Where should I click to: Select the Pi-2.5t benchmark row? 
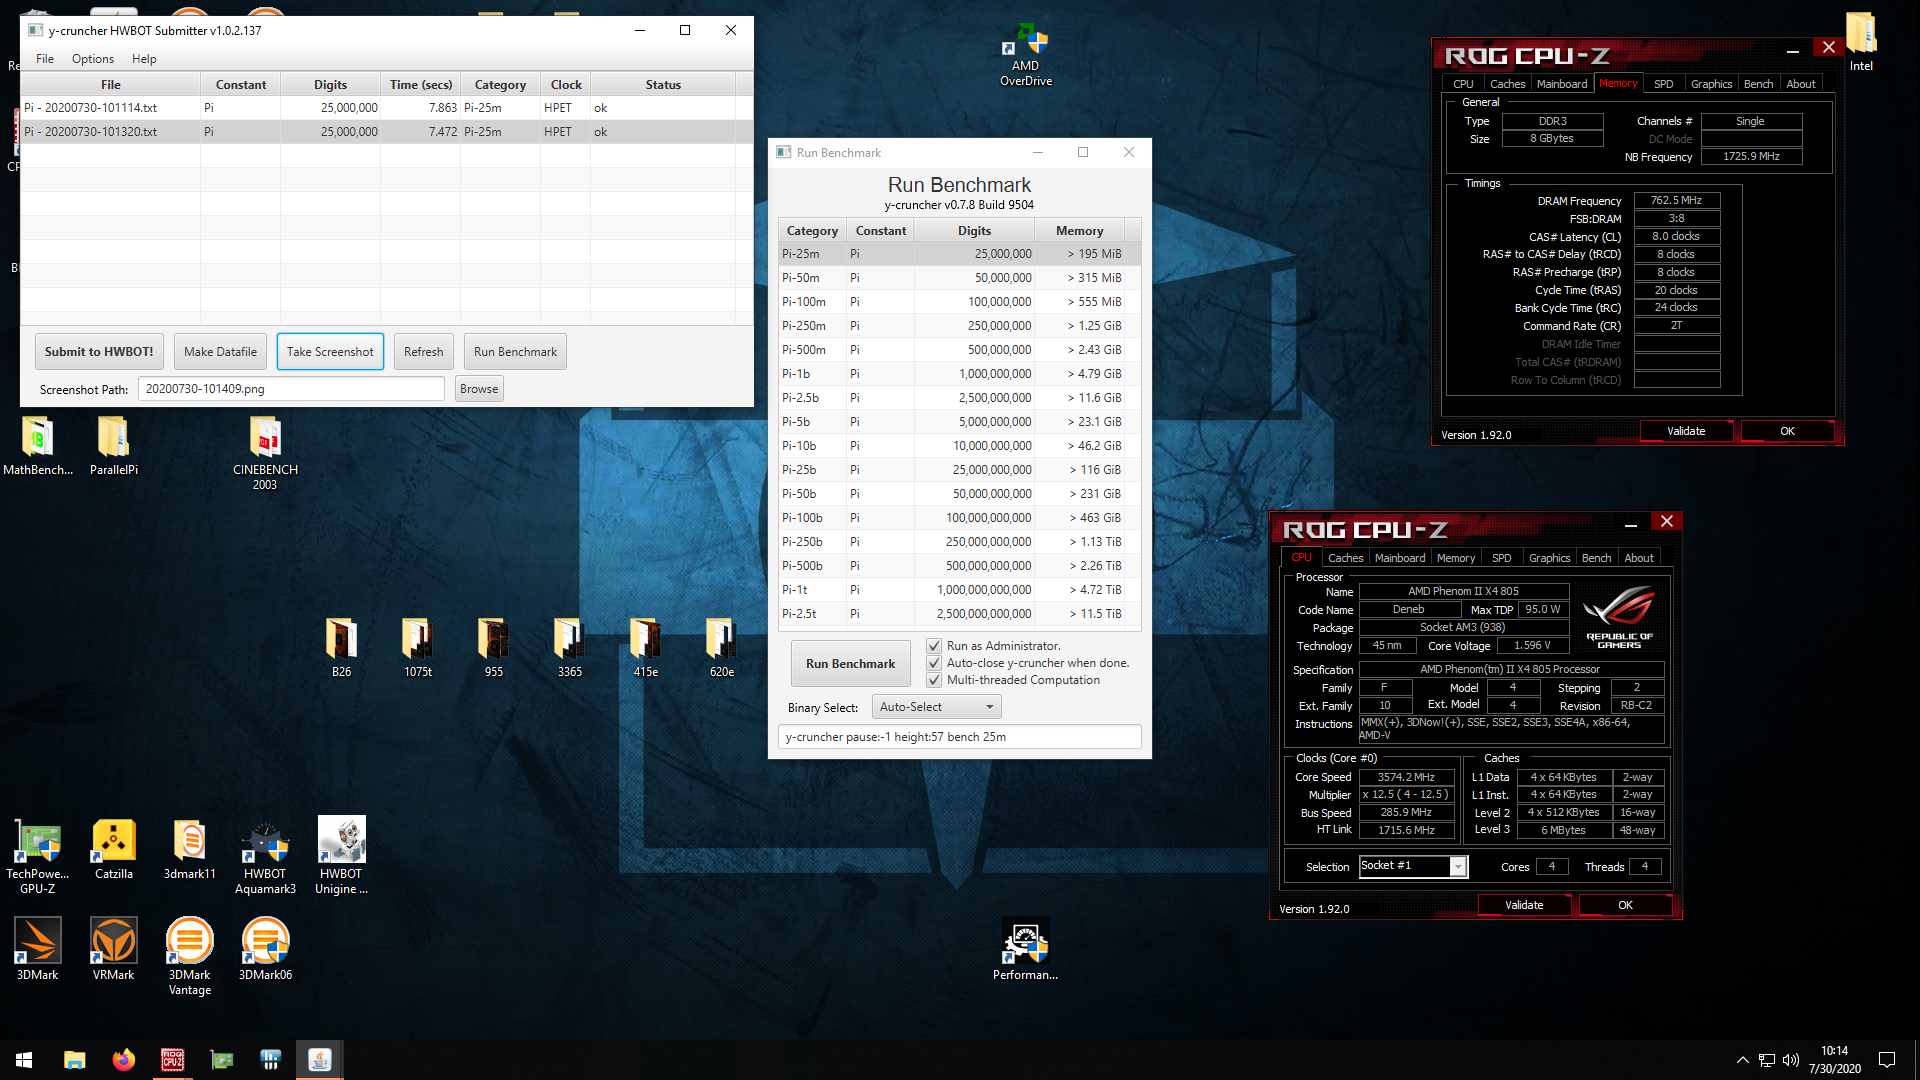pos(959,614)
